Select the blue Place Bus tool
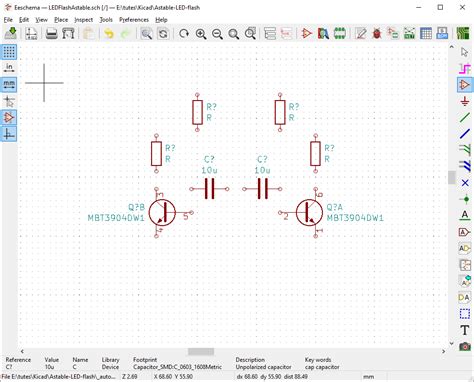 coord(465,134)
